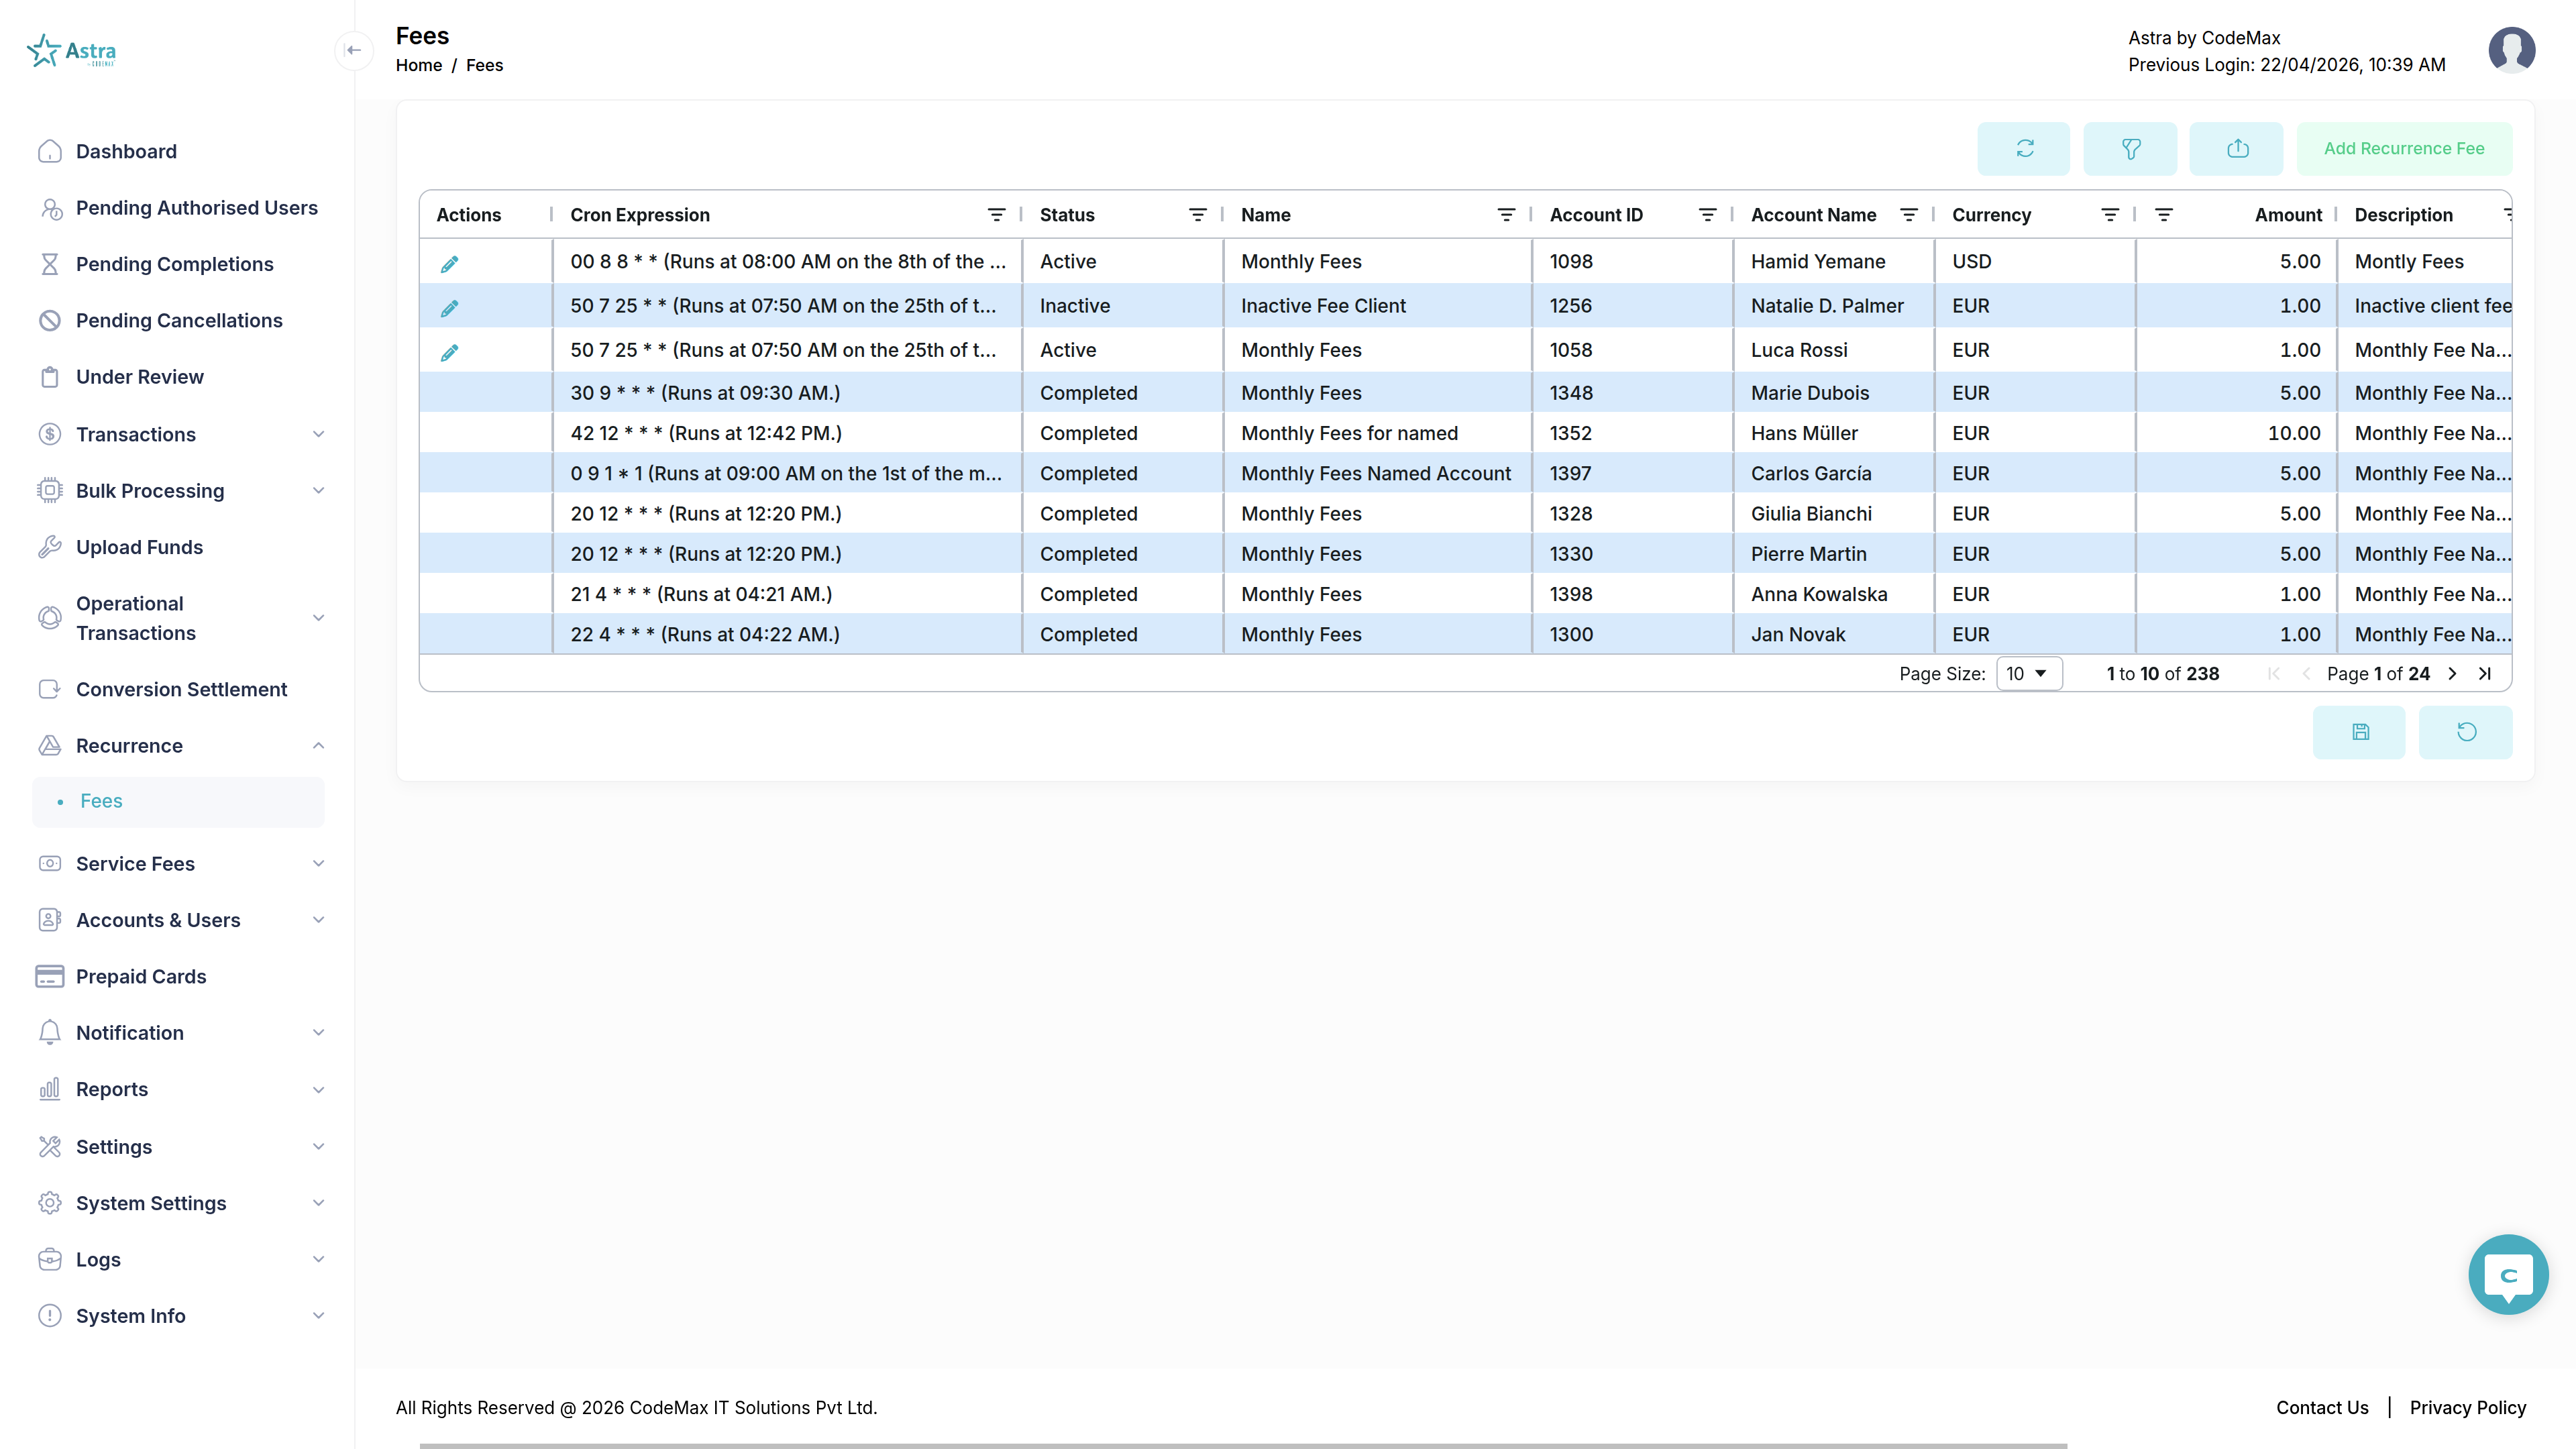
Task: Click Add Recurrence Fee button
Action: [x=2404, y=148]
